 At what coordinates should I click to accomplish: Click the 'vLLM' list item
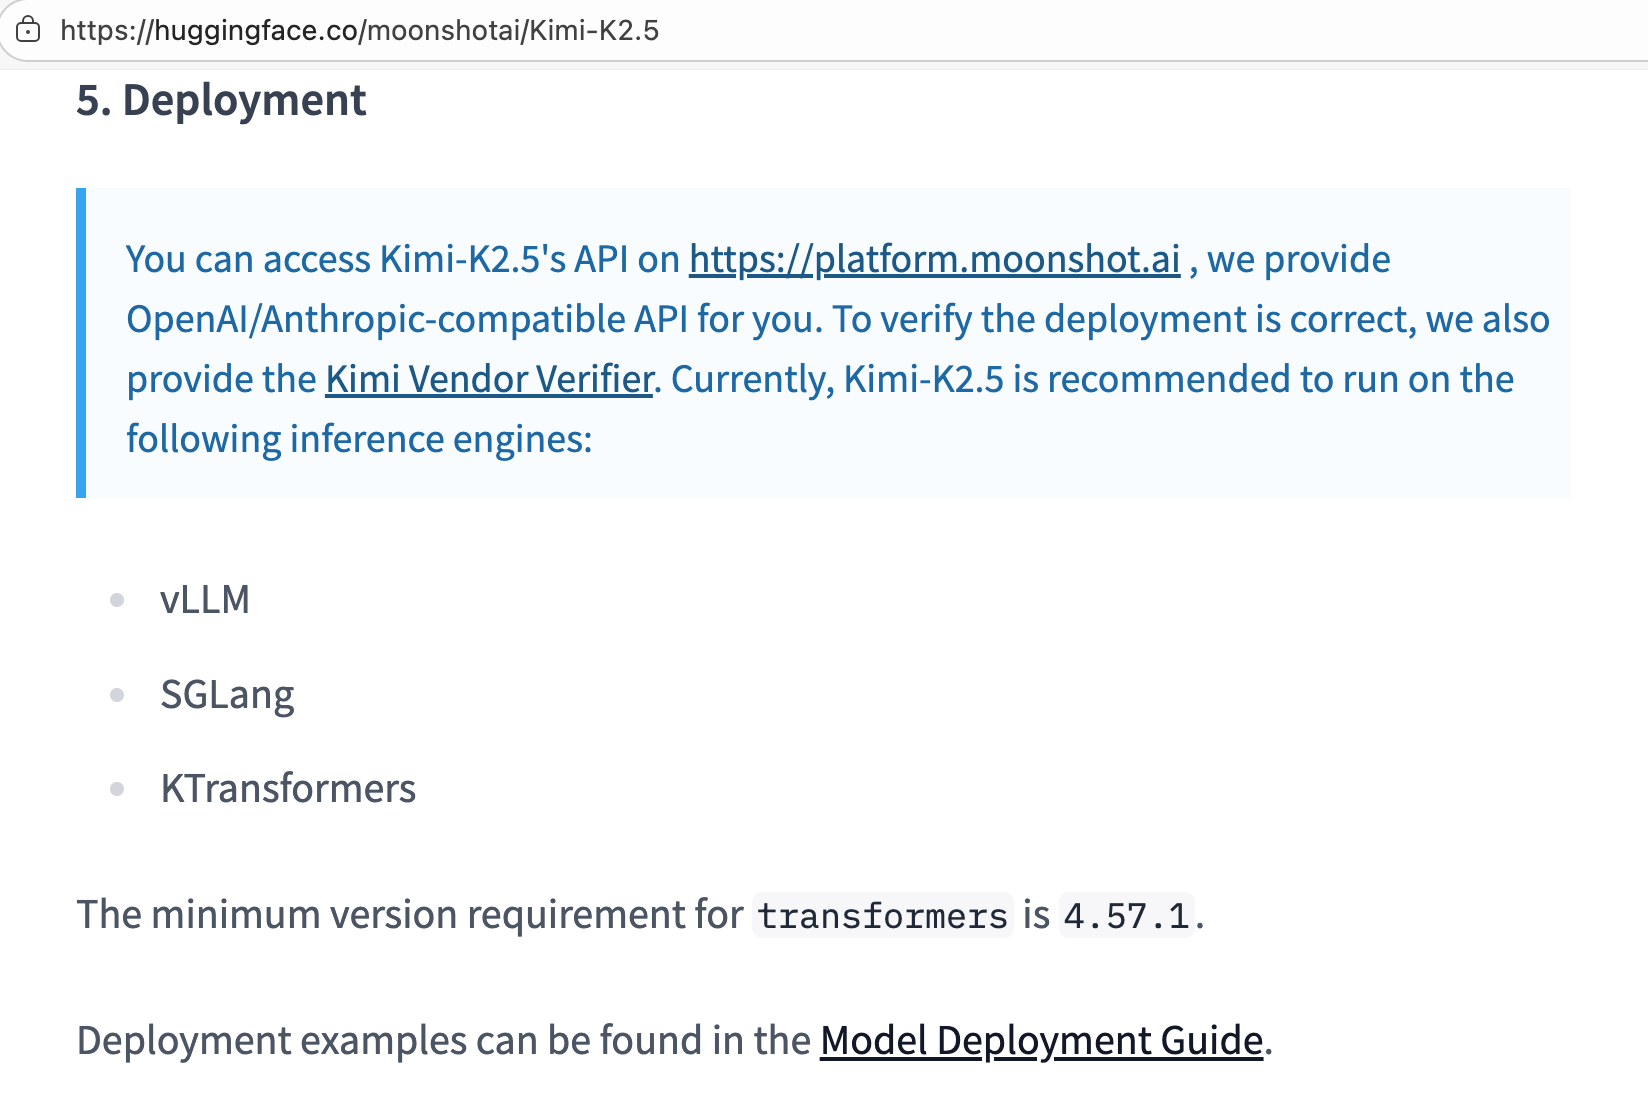(205, 599)
